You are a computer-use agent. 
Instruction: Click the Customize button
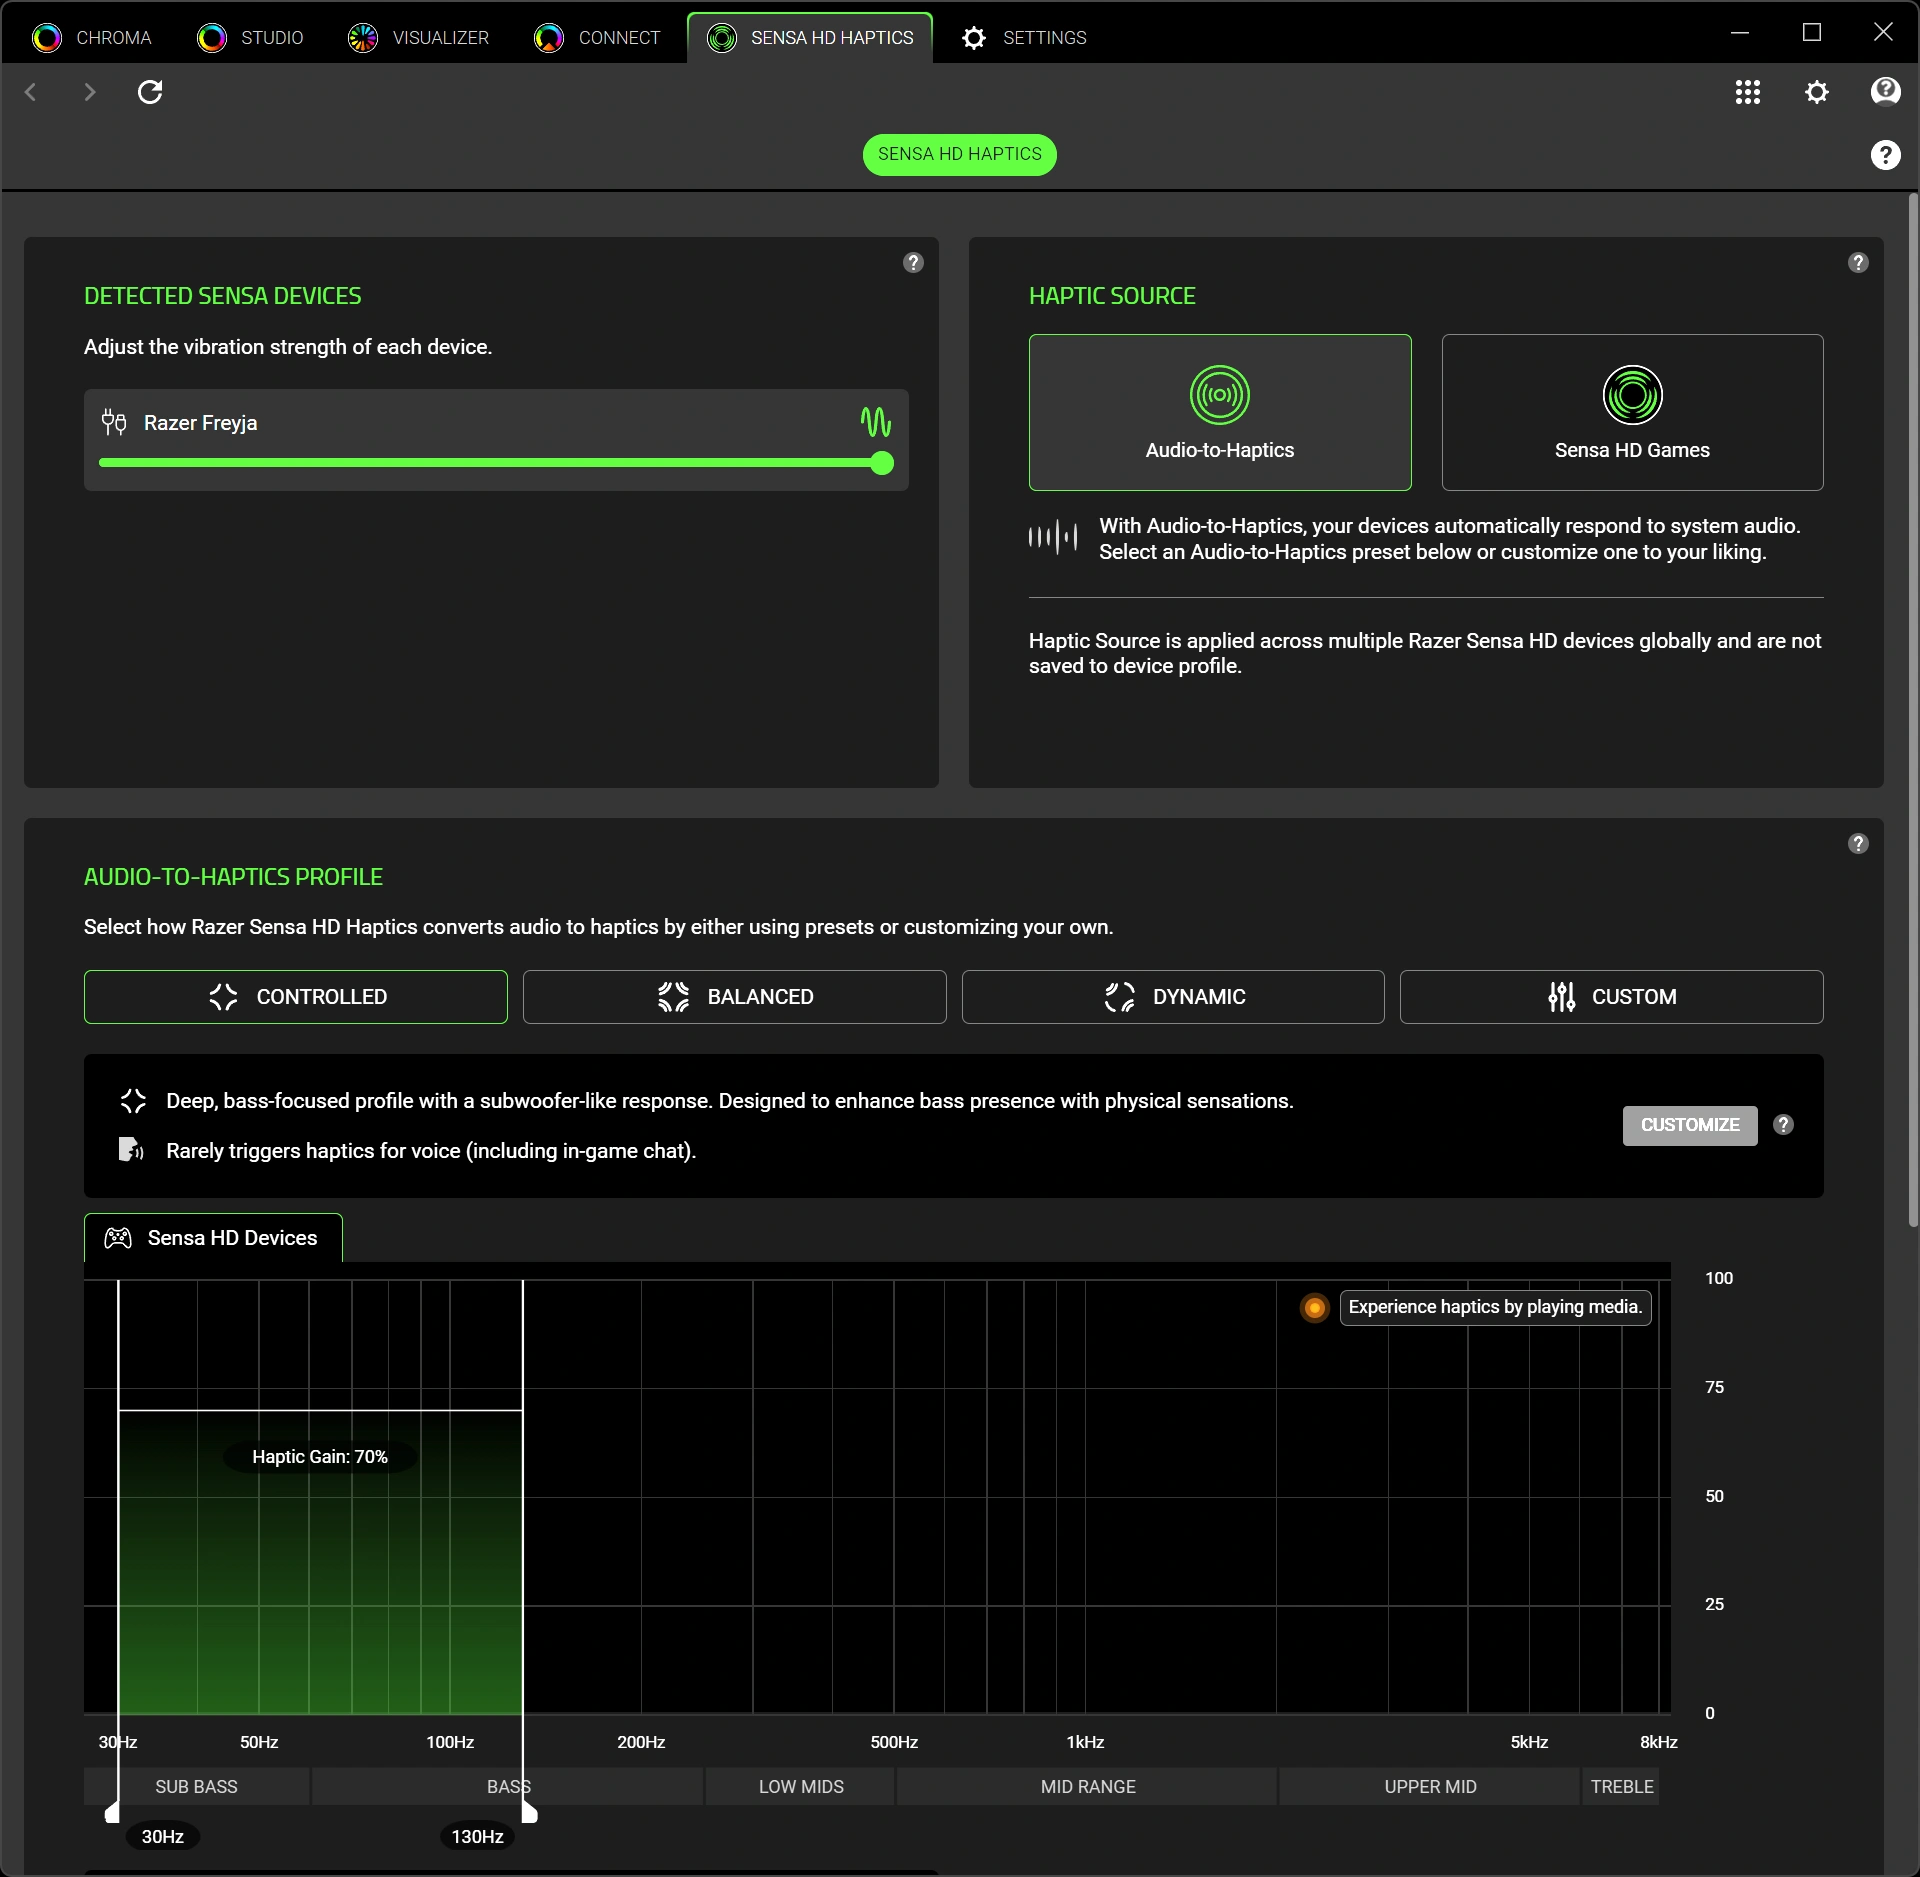[1690, 1125]
